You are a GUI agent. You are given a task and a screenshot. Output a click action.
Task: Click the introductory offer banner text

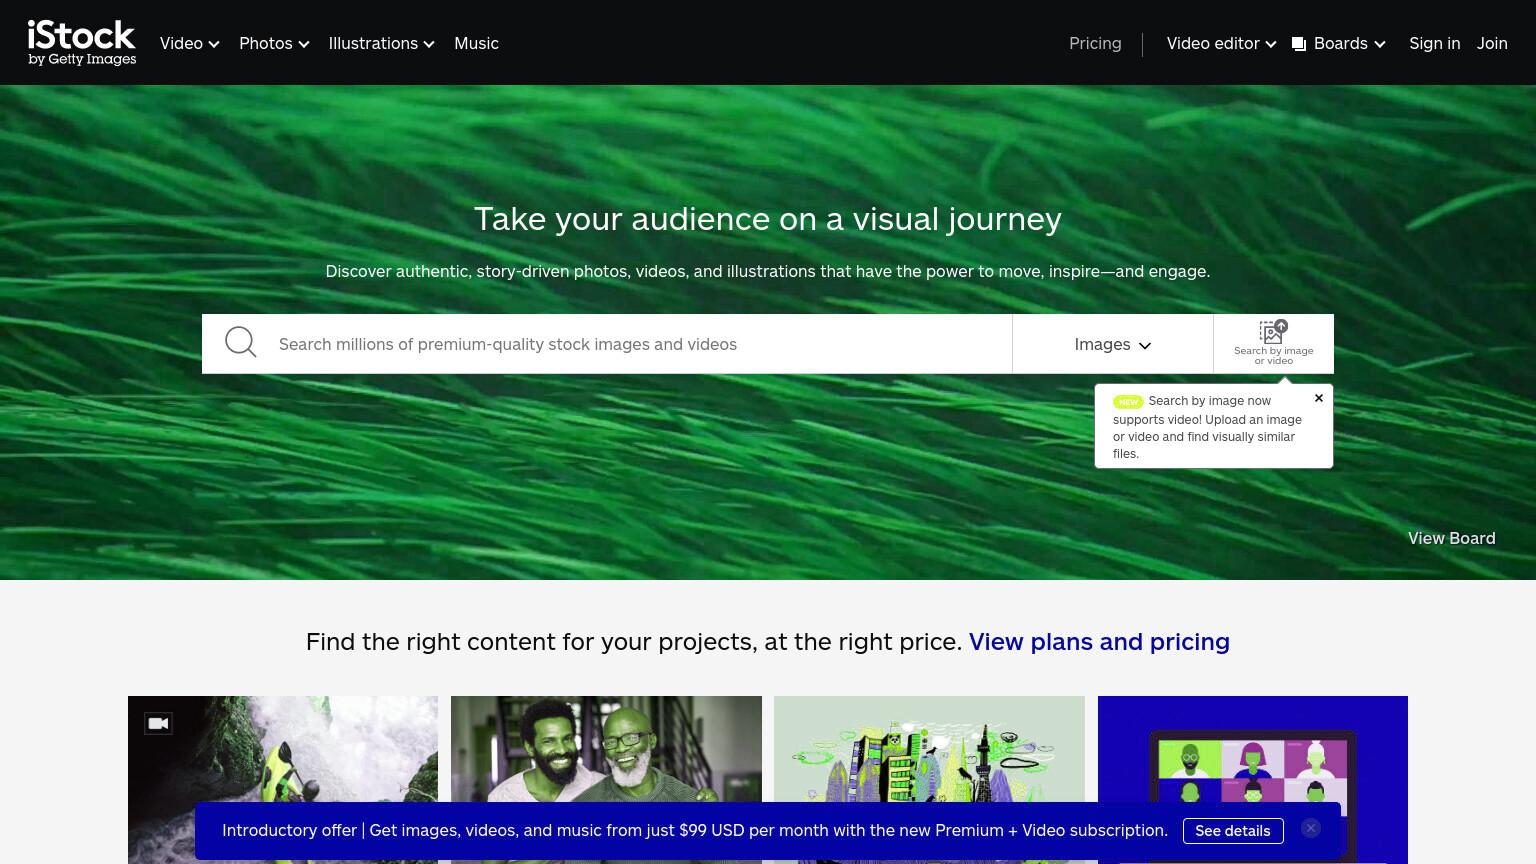pyautogui.click(x=695, y=830)
